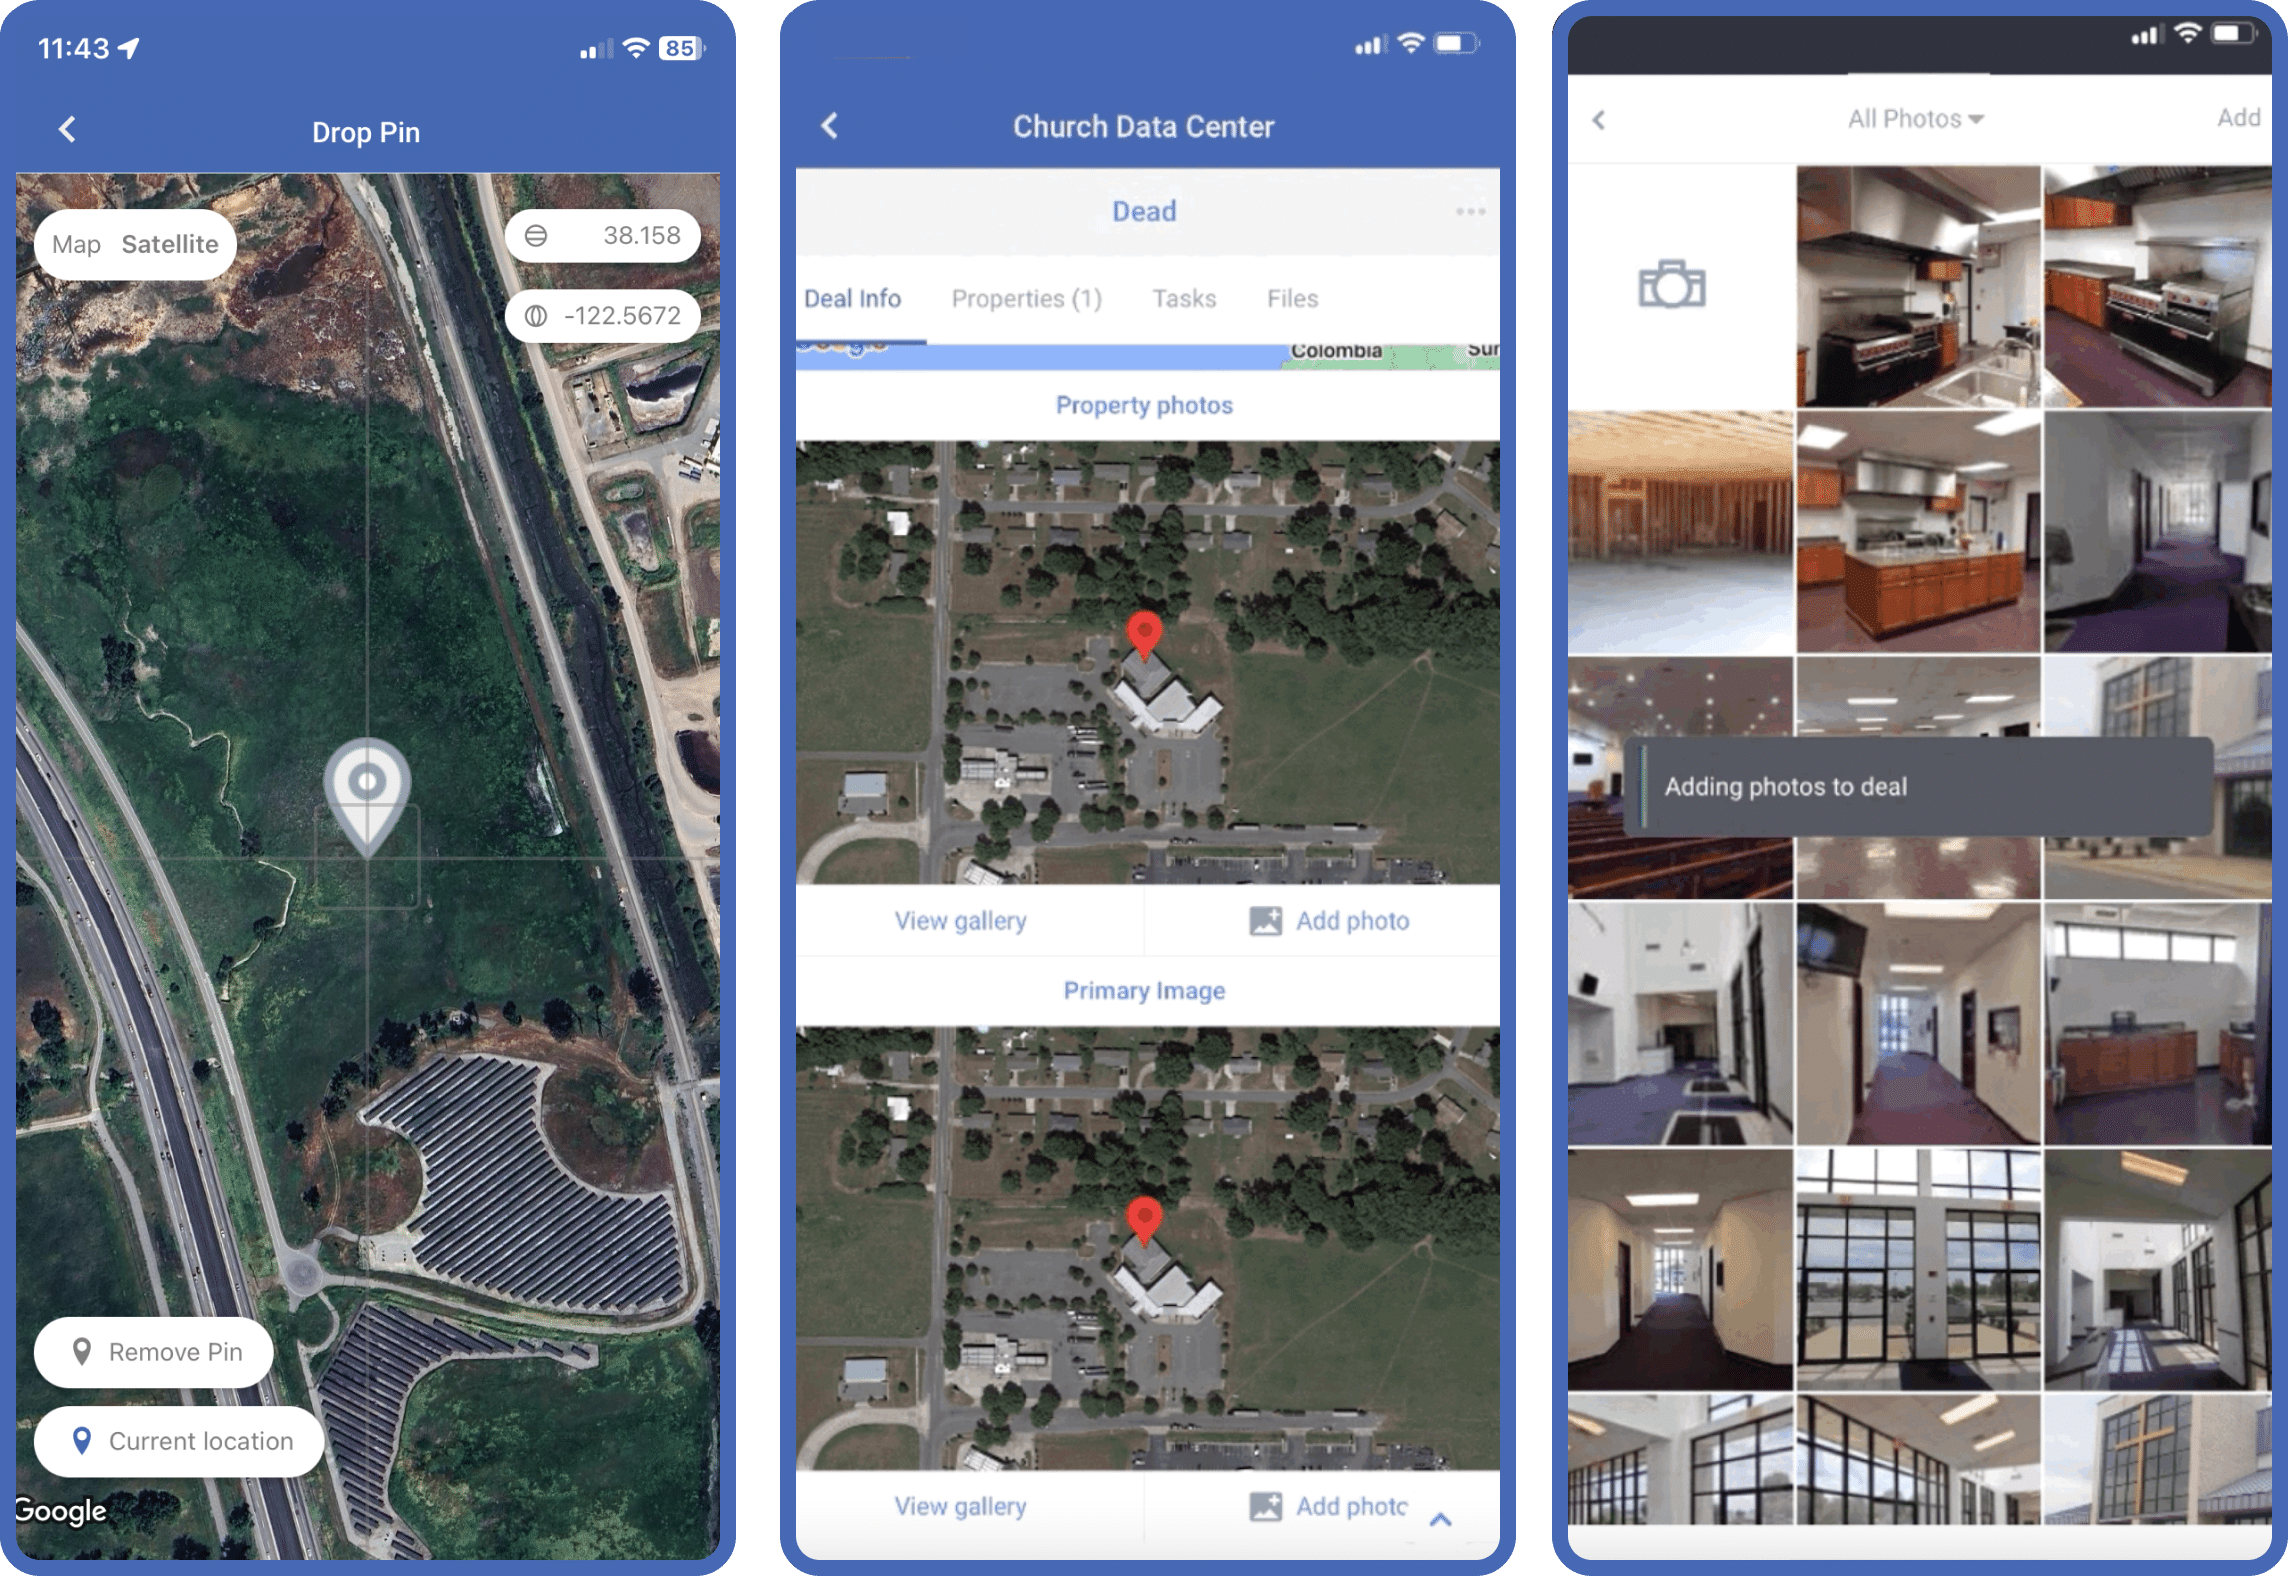Tap the satellite view toggle
Viewport: 2288px width, 1576px height.
tap(169, 244)
